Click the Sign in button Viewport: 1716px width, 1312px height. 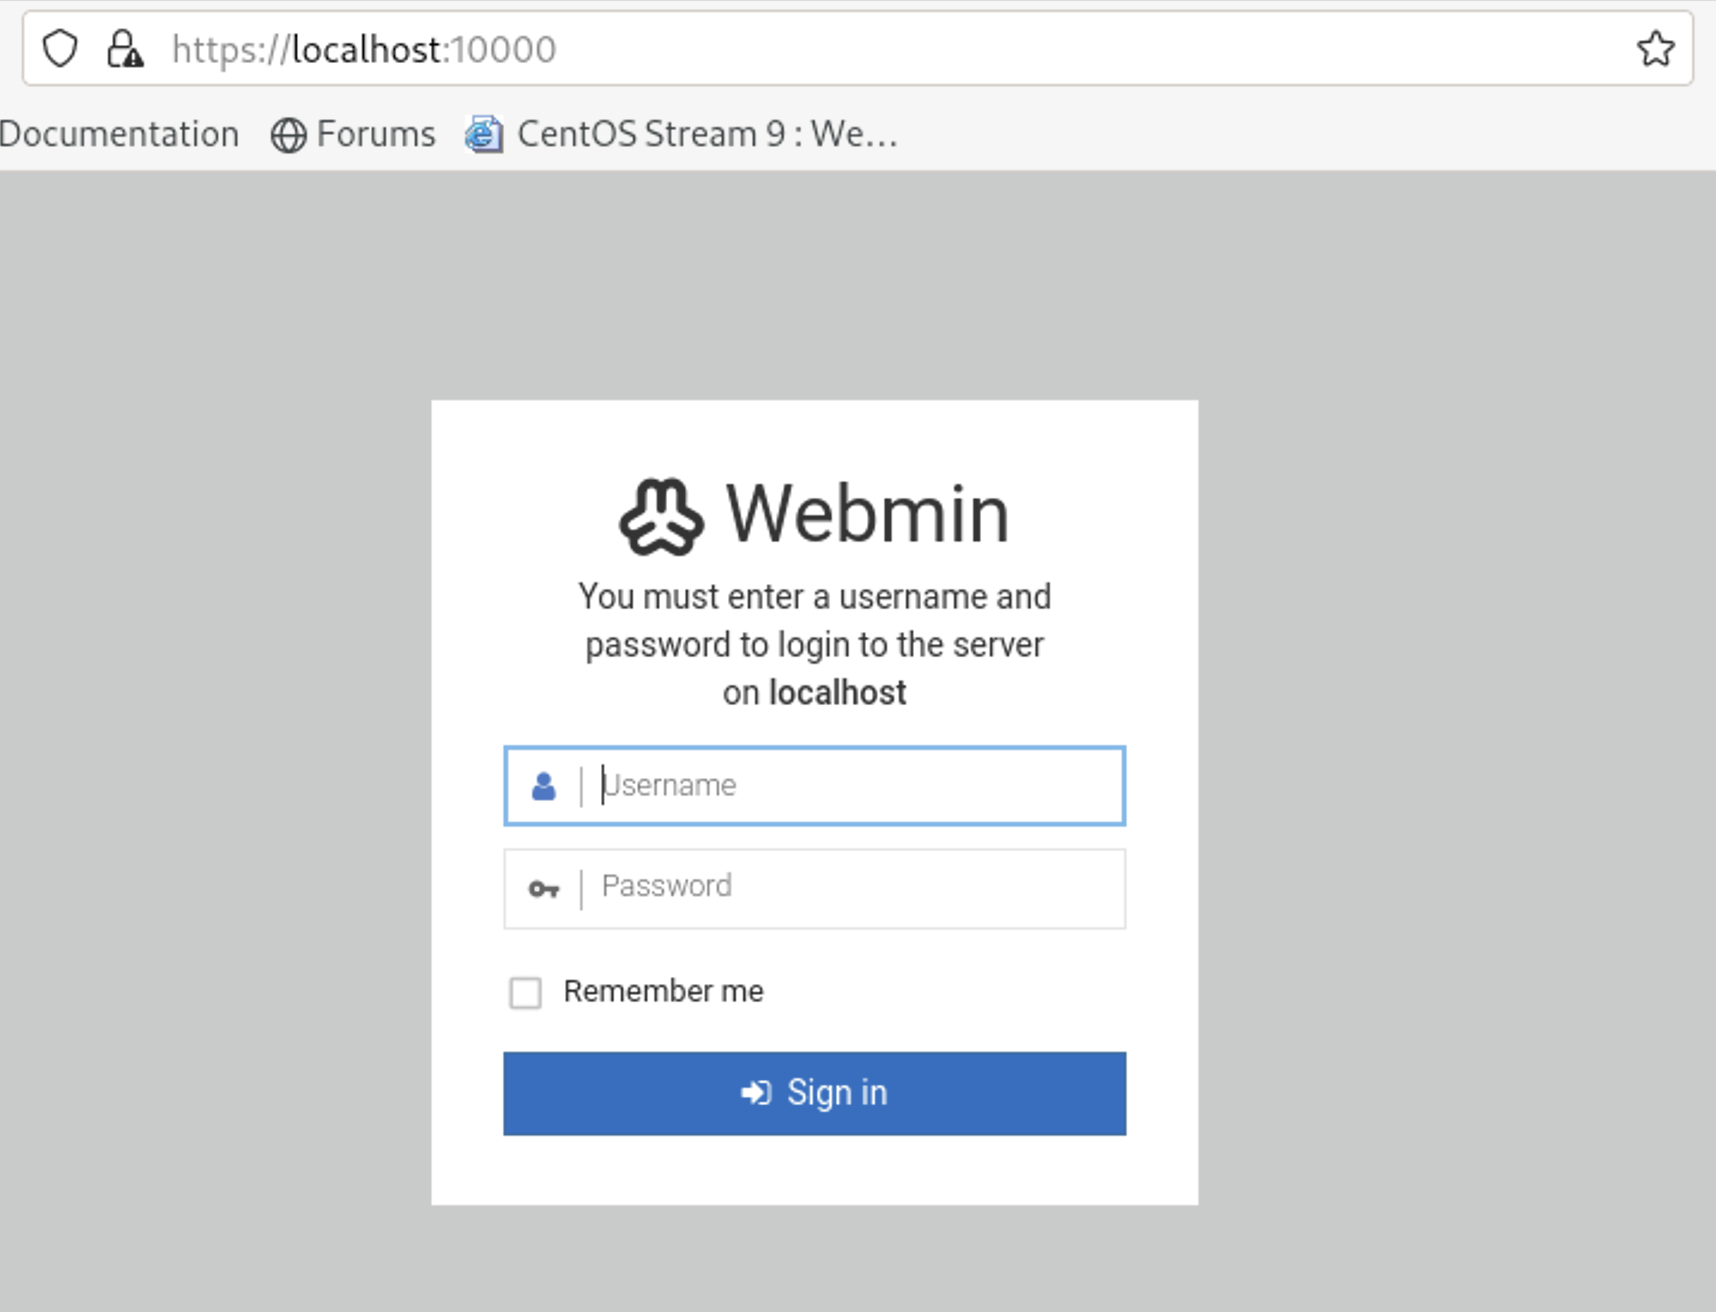coord(814,1093)
